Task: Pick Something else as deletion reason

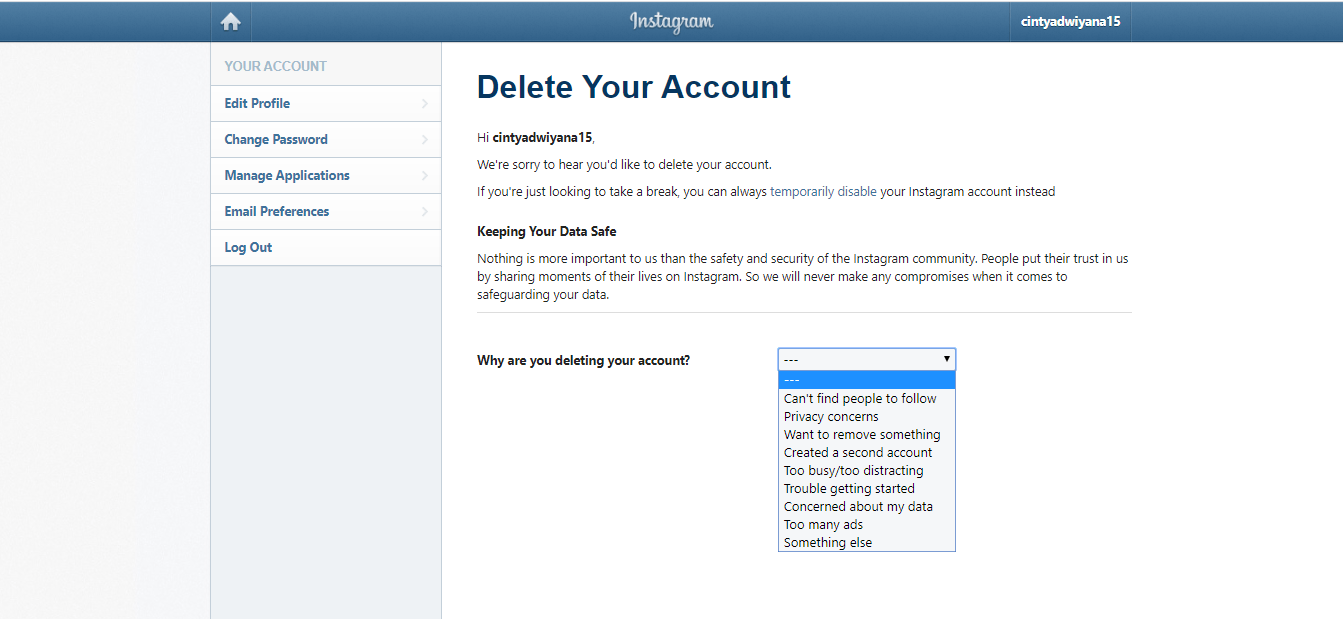Action: coord(828,543)
